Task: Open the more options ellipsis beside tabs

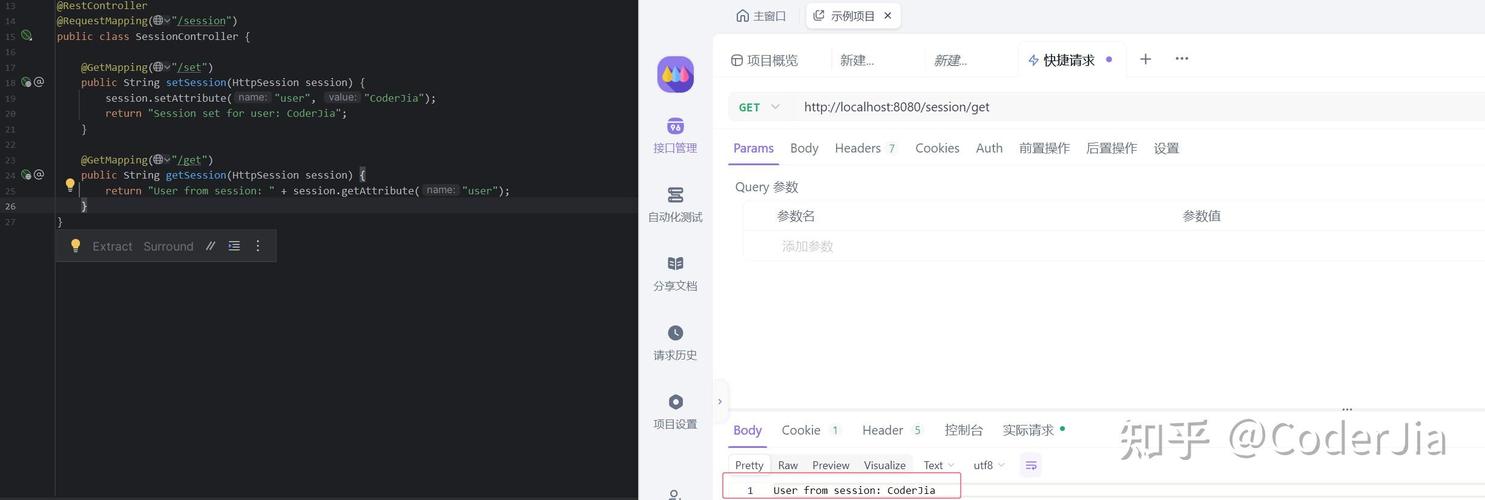Action: [1182, 59]
